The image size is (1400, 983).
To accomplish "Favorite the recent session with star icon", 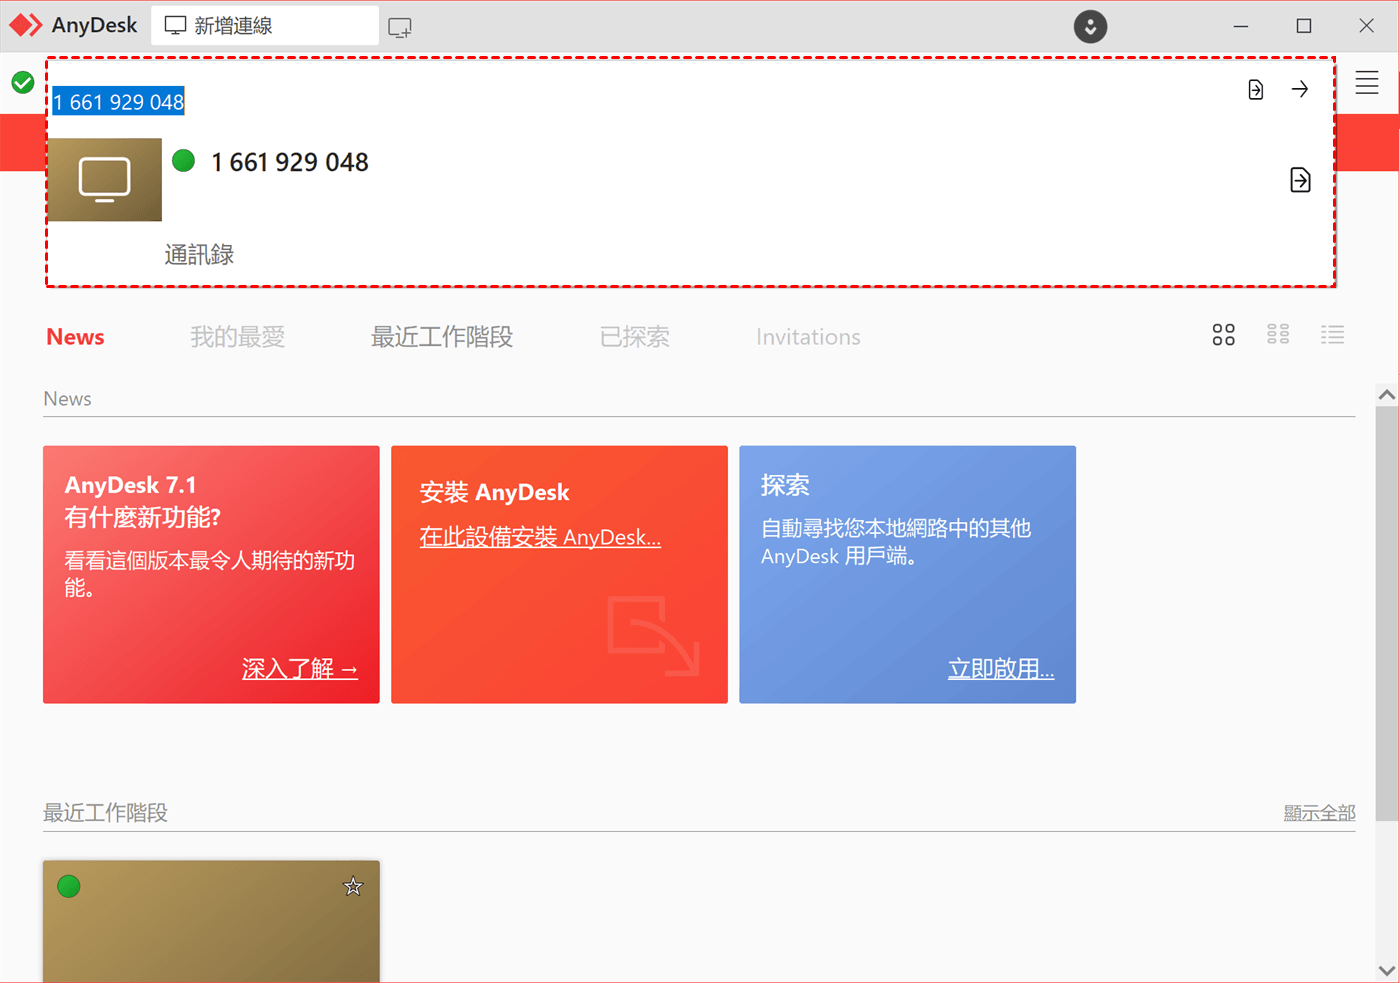I will tap(353, 887).
